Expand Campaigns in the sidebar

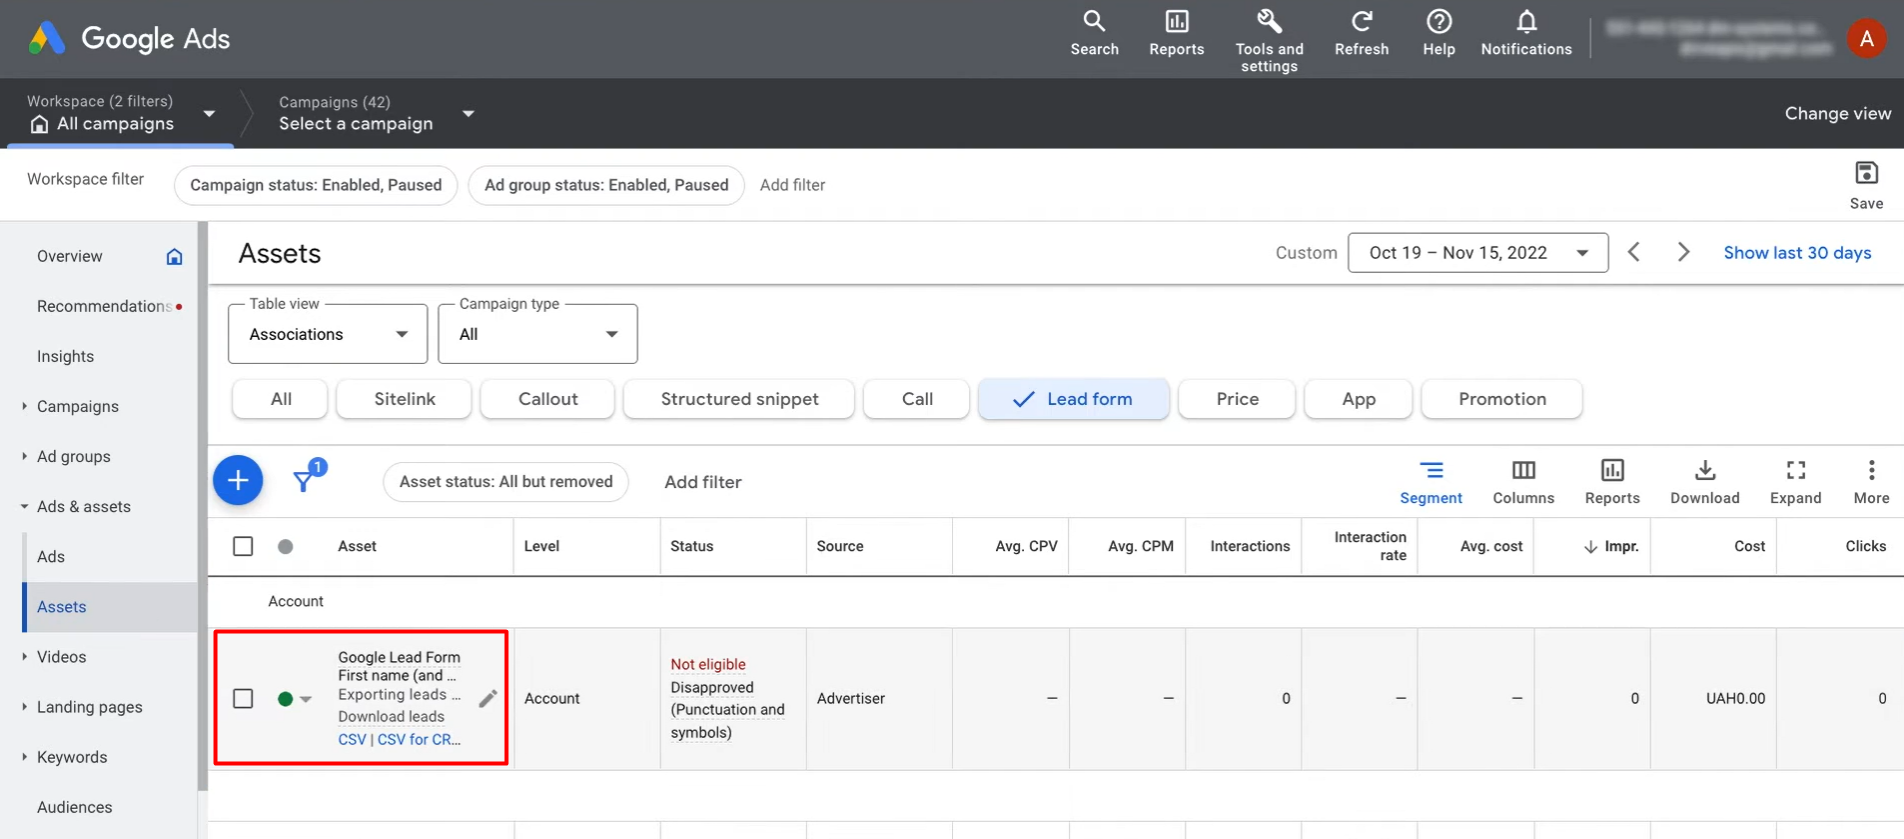(x=24, y=406)
